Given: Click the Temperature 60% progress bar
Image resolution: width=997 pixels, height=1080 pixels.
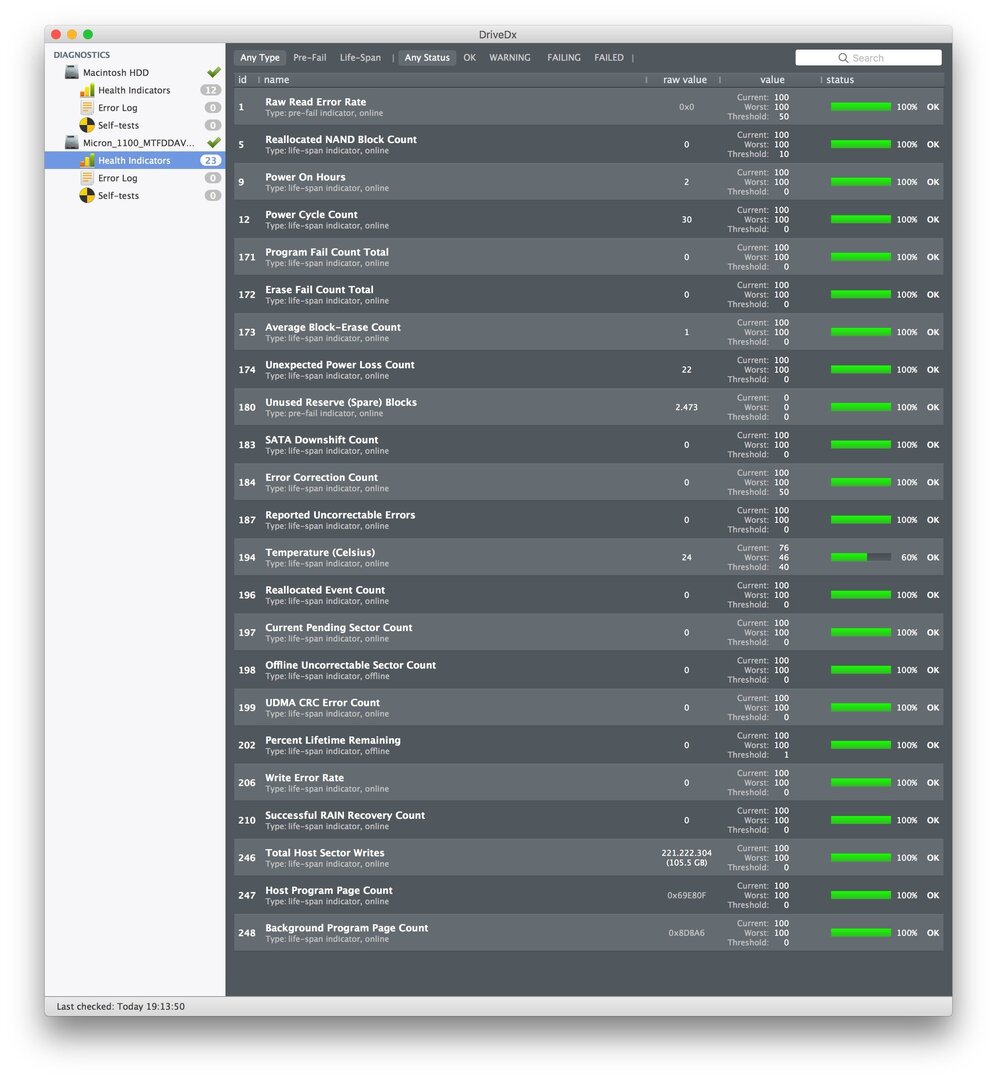Looking at the screenshot, I should coord(861,557).
